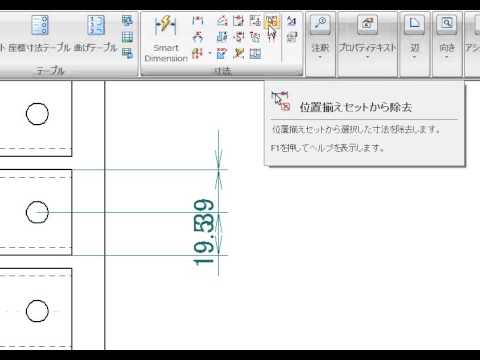Click the gray icon below the purple arrow icon
The image size is (480, 360).
coord(292,37)
